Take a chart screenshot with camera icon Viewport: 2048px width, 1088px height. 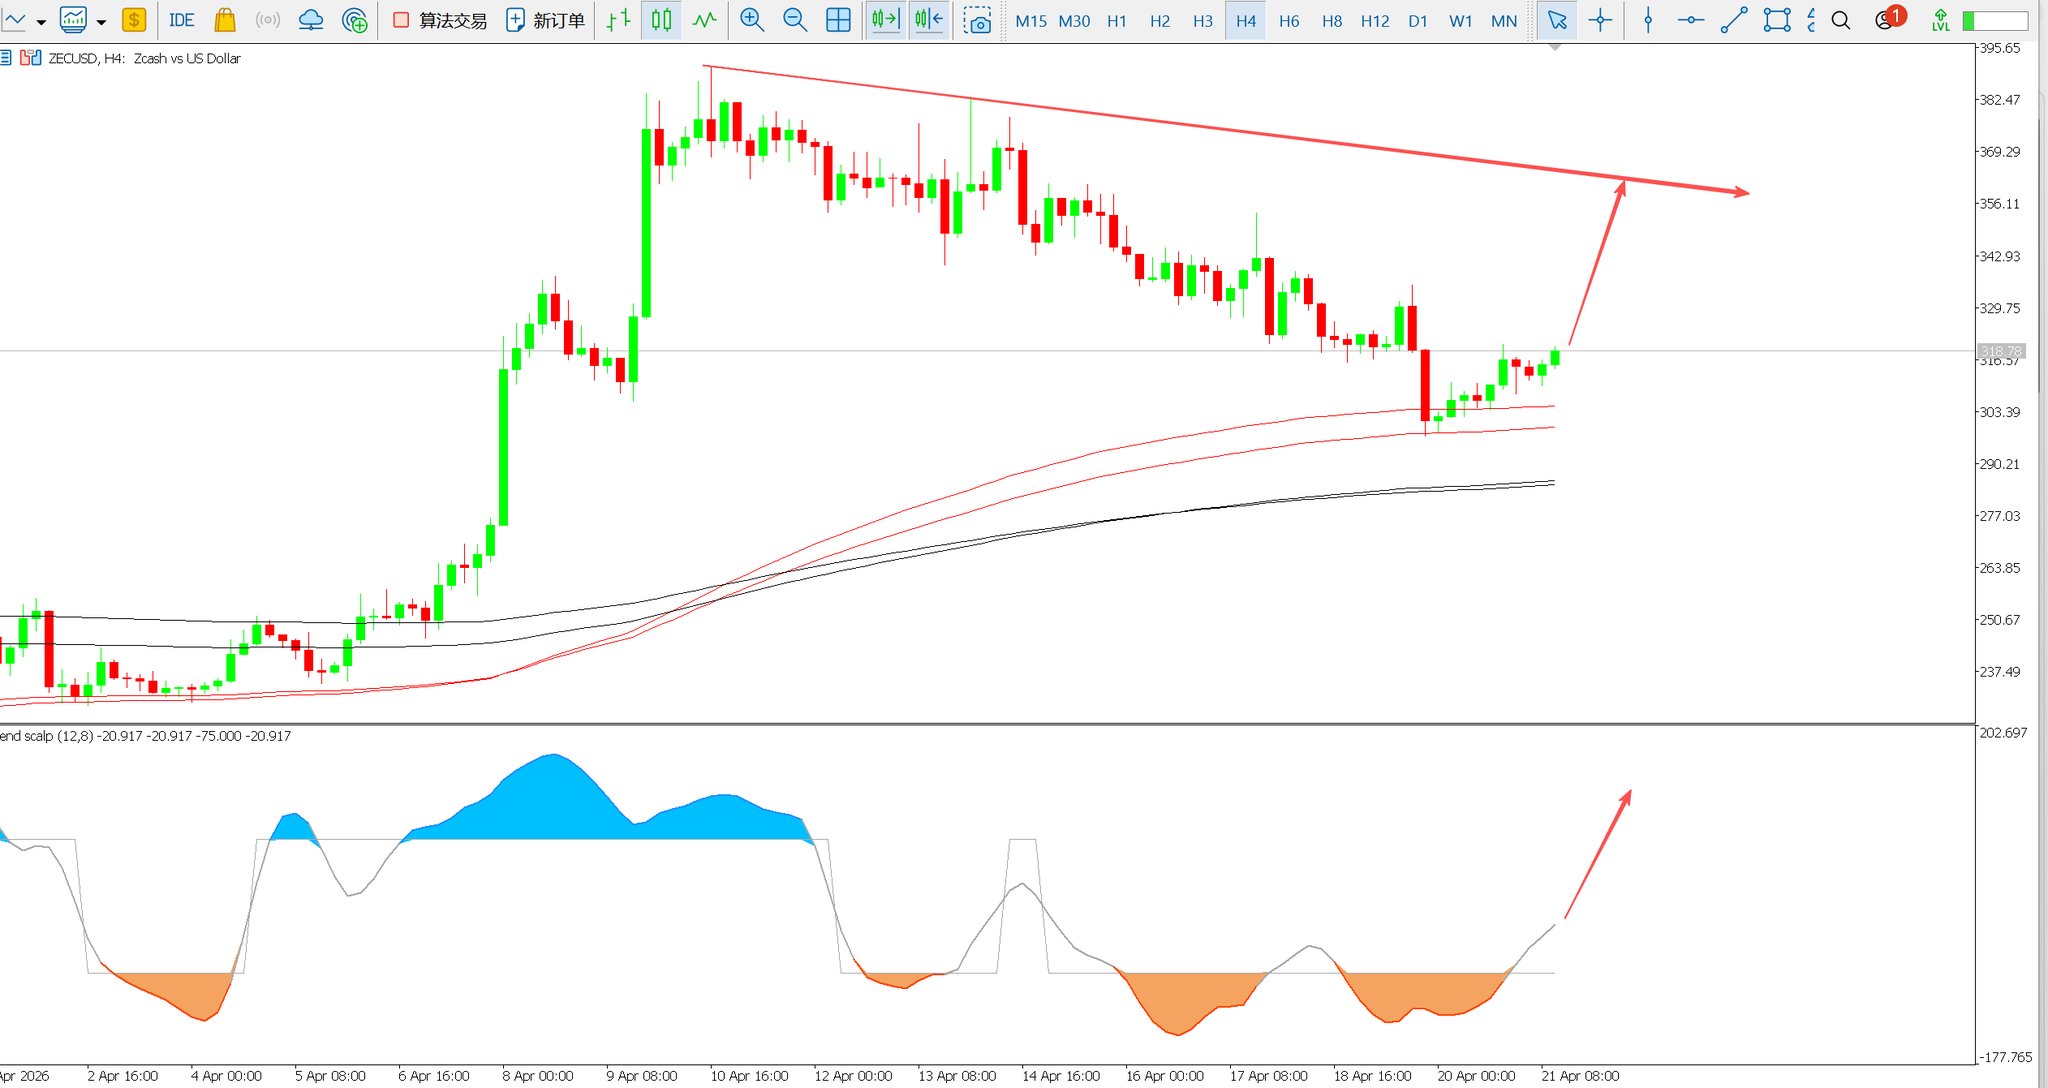pos(977,20)
